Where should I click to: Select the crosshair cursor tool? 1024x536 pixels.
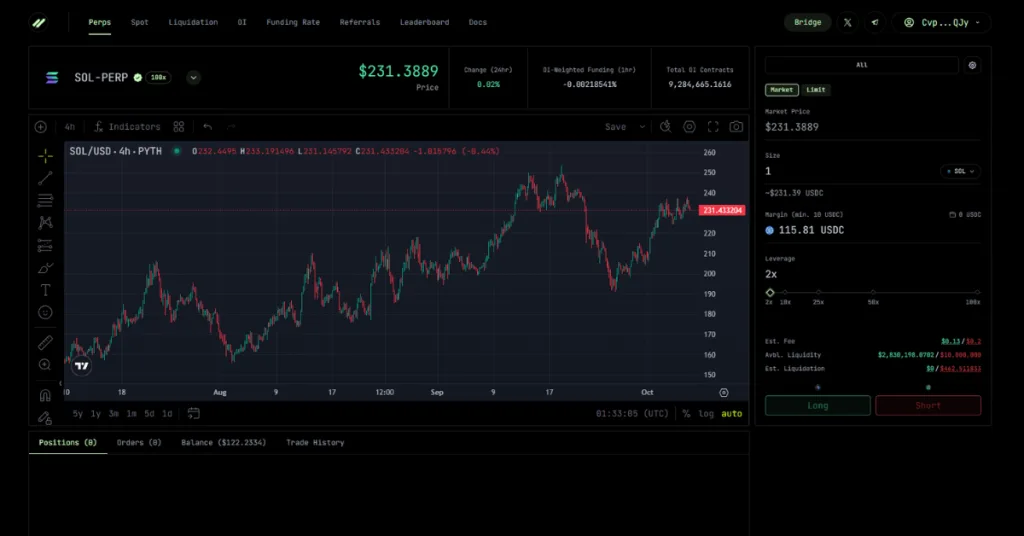[45, 156]
